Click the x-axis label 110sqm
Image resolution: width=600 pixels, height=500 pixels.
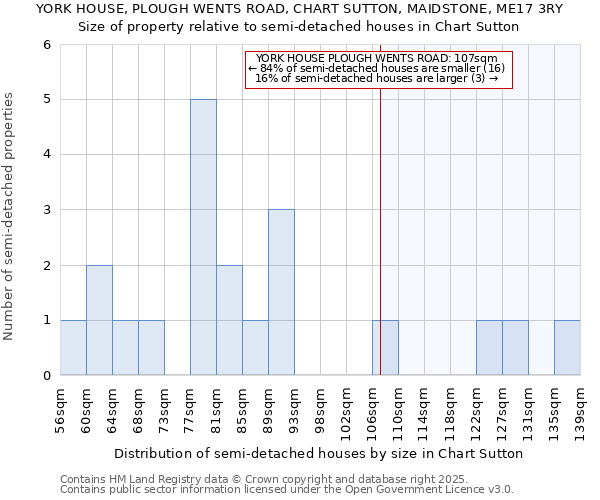click(398, 415)
